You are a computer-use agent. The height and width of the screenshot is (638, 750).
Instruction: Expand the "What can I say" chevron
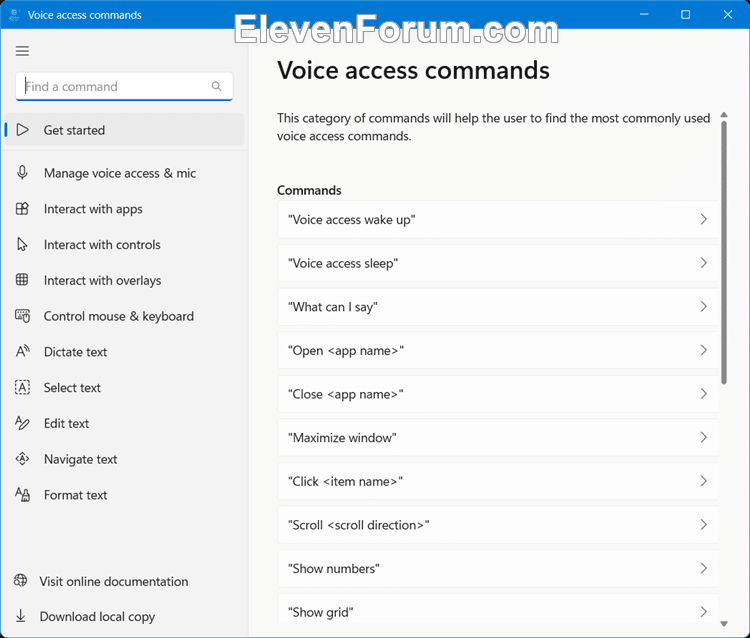coord(703,306)
